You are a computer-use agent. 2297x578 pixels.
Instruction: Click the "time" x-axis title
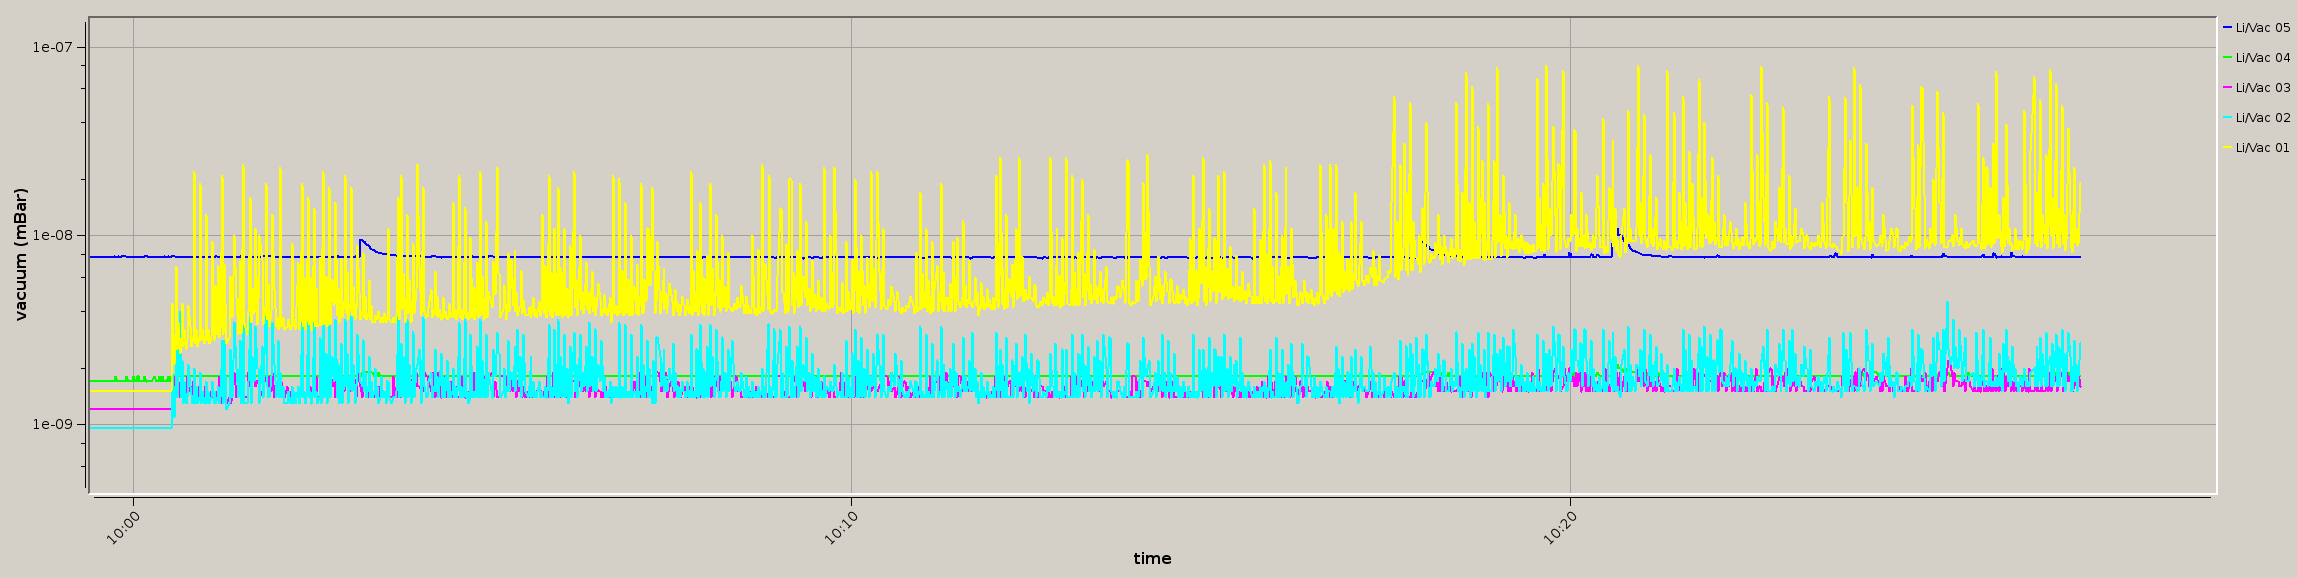1152,559
